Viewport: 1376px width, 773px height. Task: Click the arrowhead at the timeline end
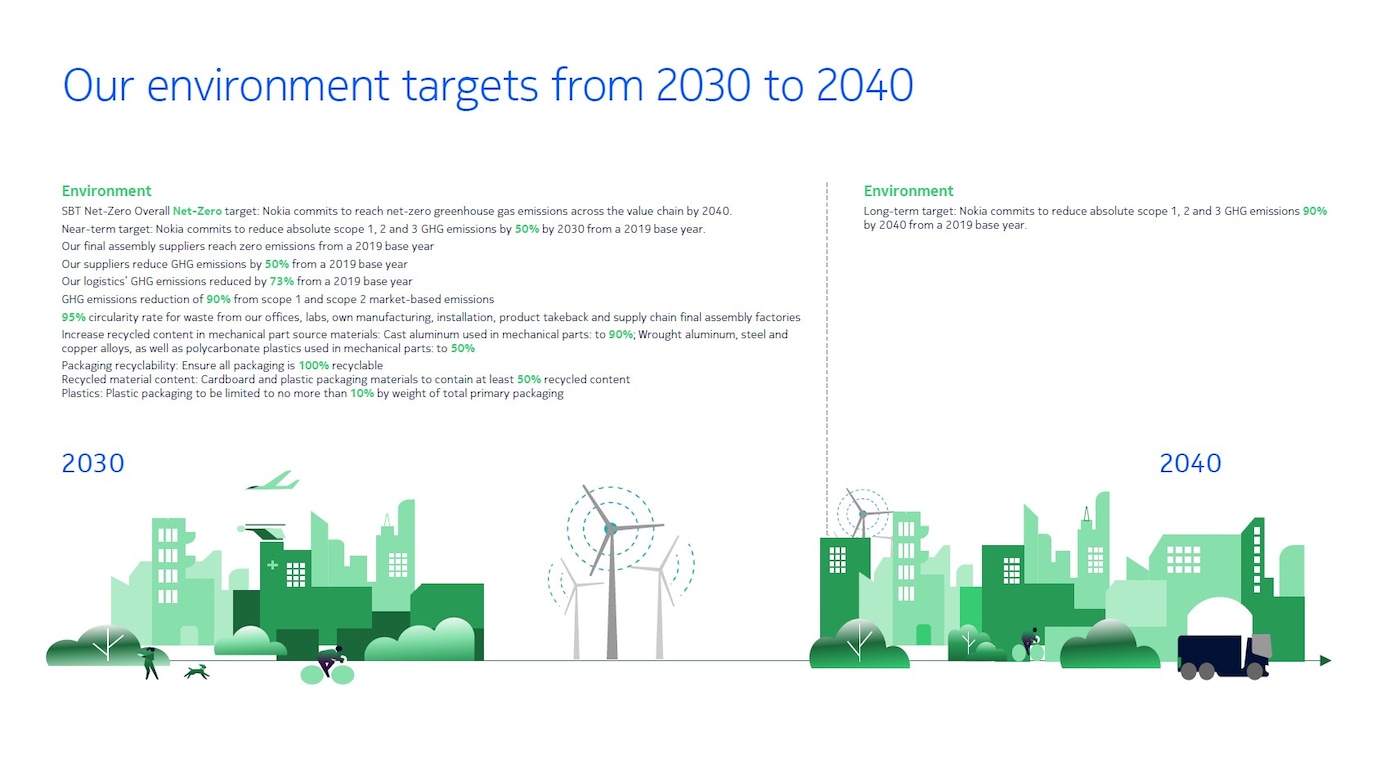[1325, 659]
